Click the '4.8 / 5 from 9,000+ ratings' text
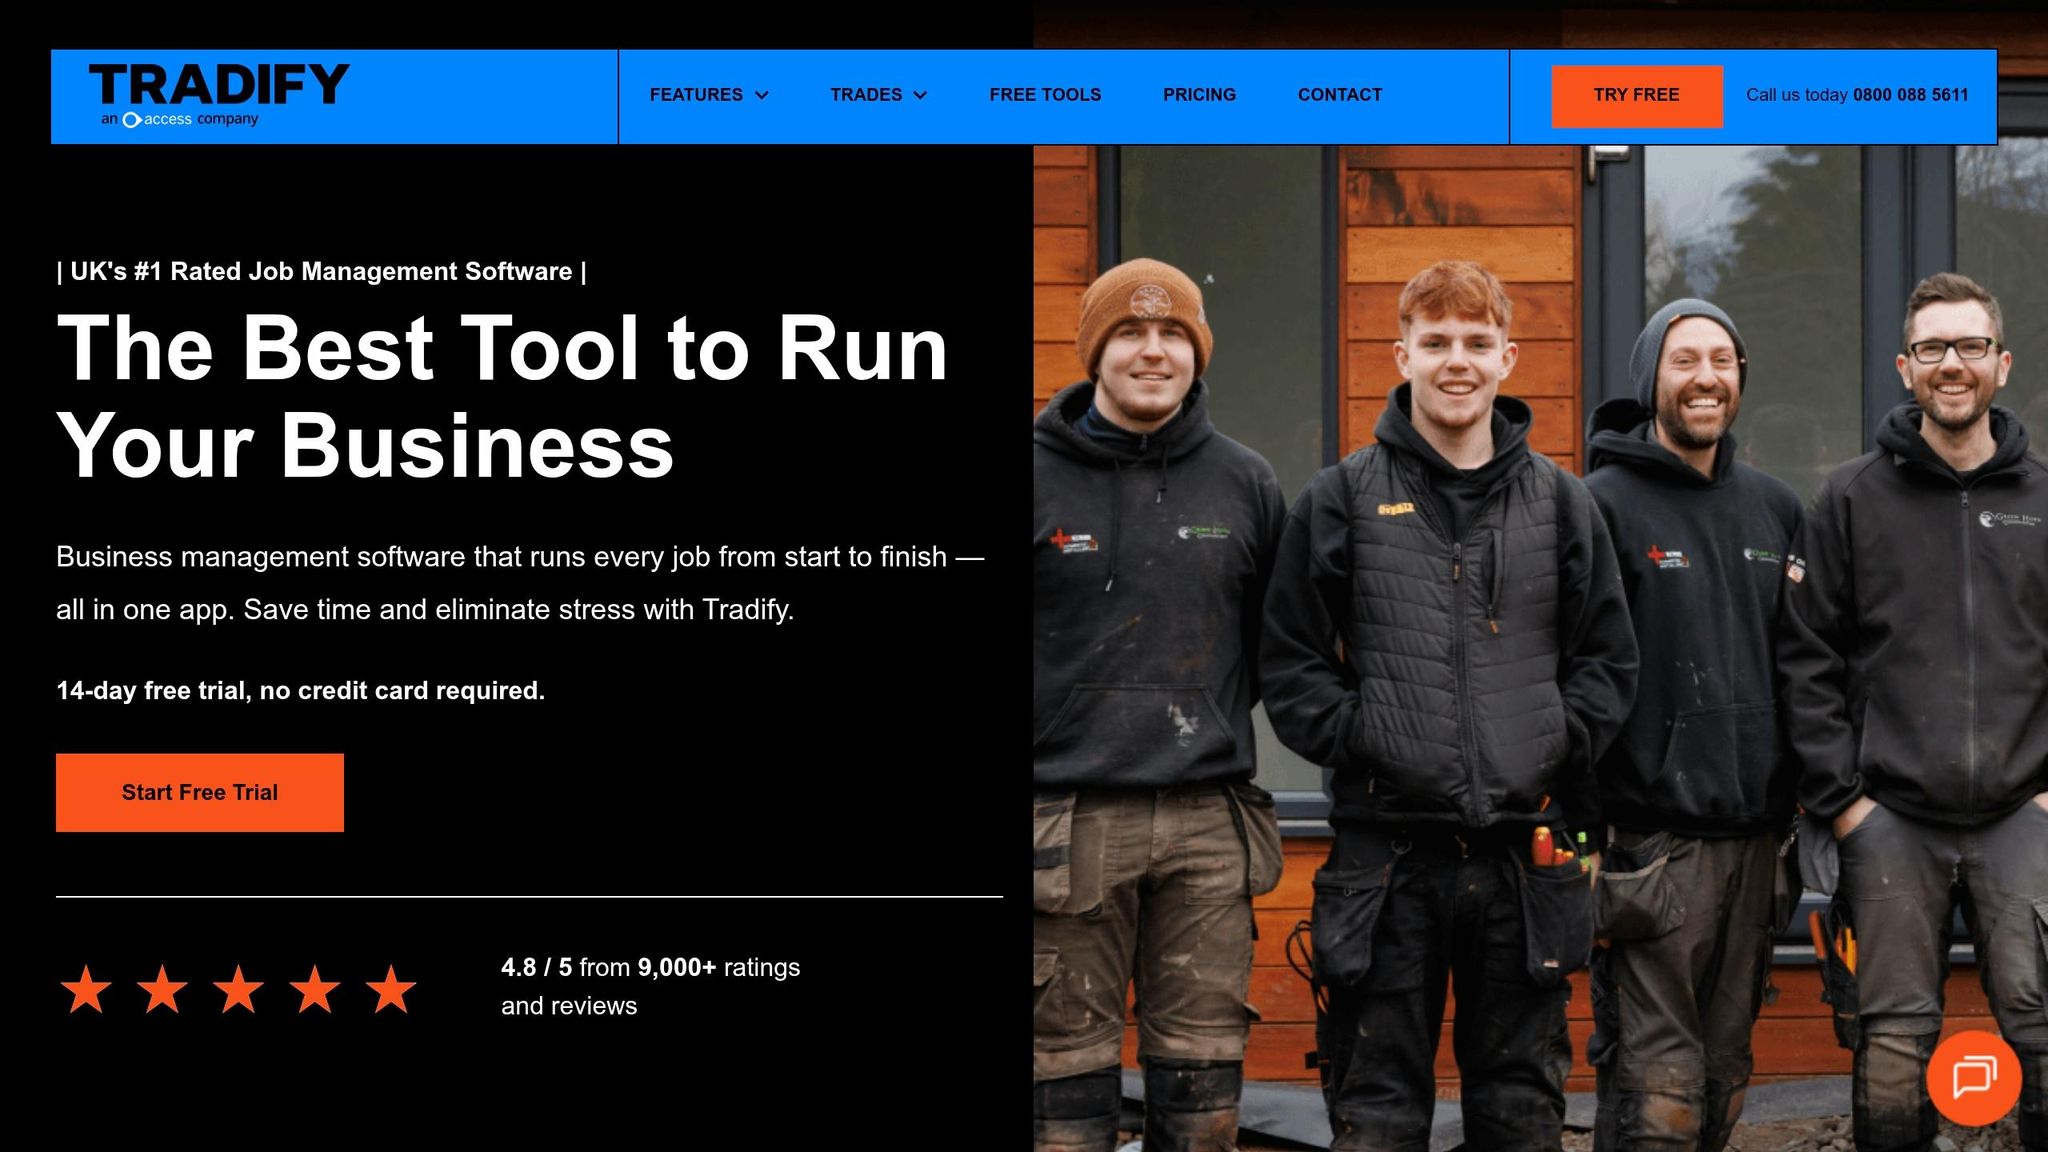 point(650,968)
